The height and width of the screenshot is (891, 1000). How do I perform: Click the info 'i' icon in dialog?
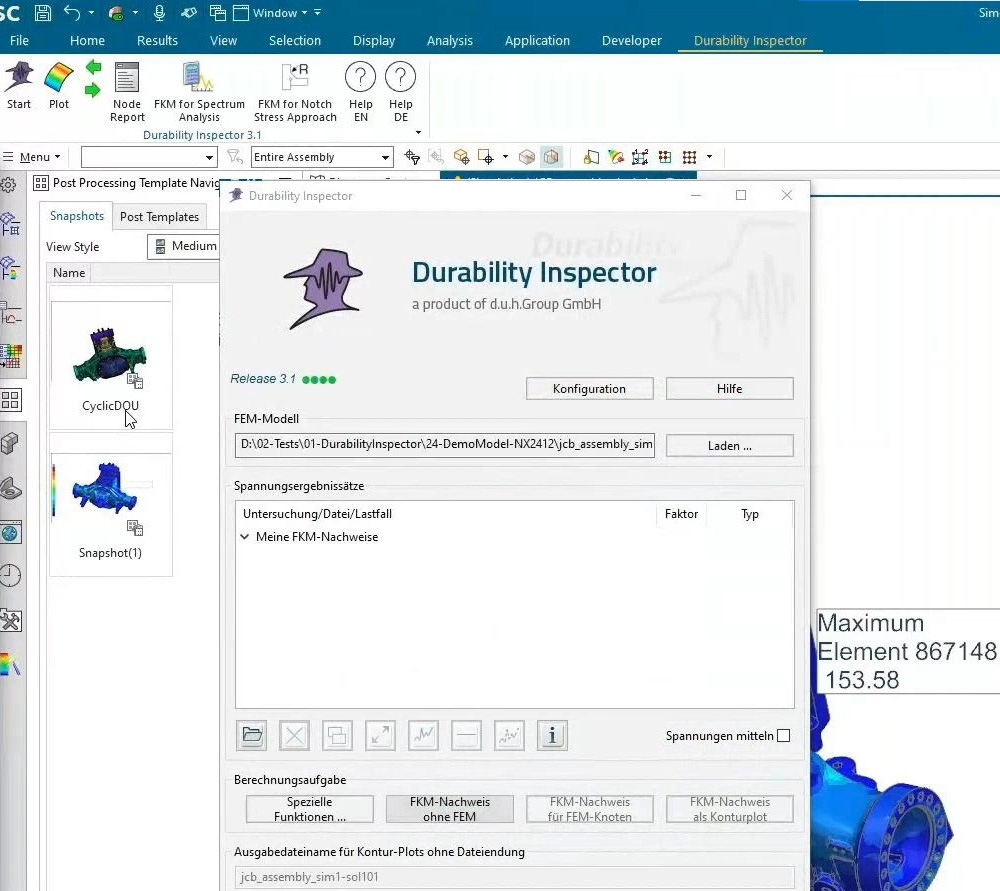point(552,736)
